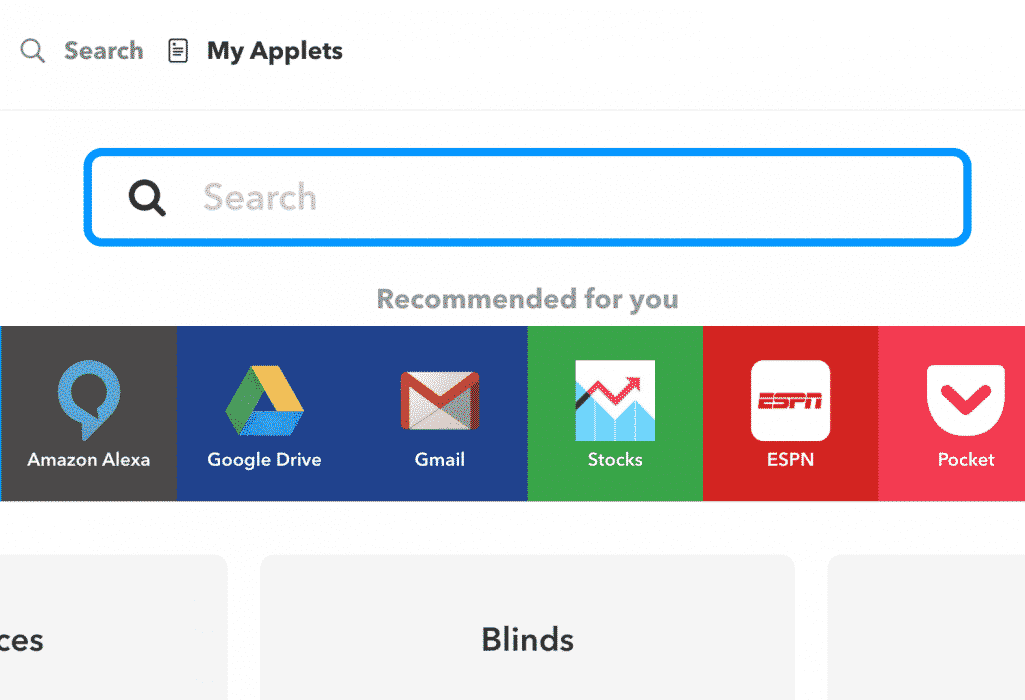Click the applets document icon

pyautogui.click(x=178, y=50)
